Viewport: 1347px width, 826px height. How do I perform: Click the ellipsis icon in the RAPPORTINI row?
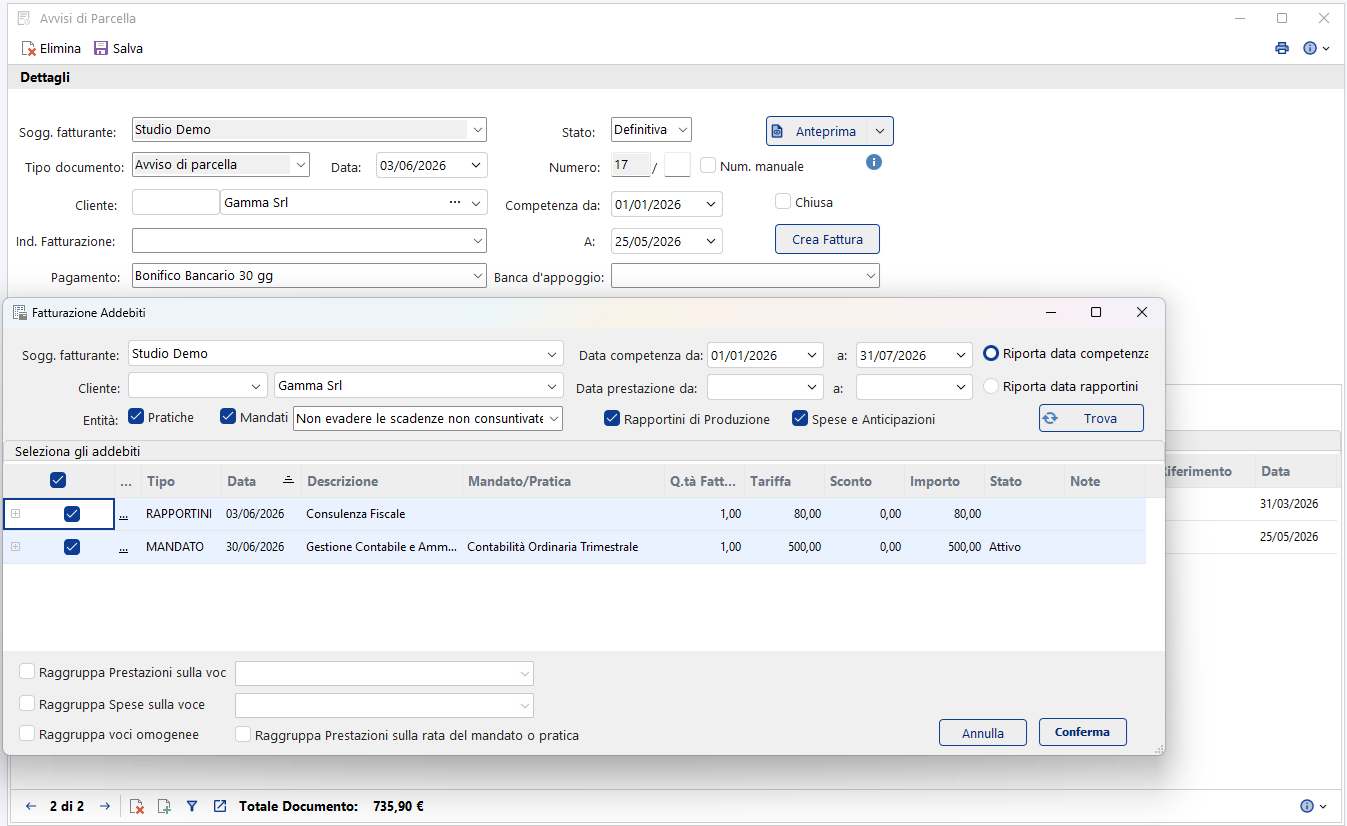coord(124,514)
